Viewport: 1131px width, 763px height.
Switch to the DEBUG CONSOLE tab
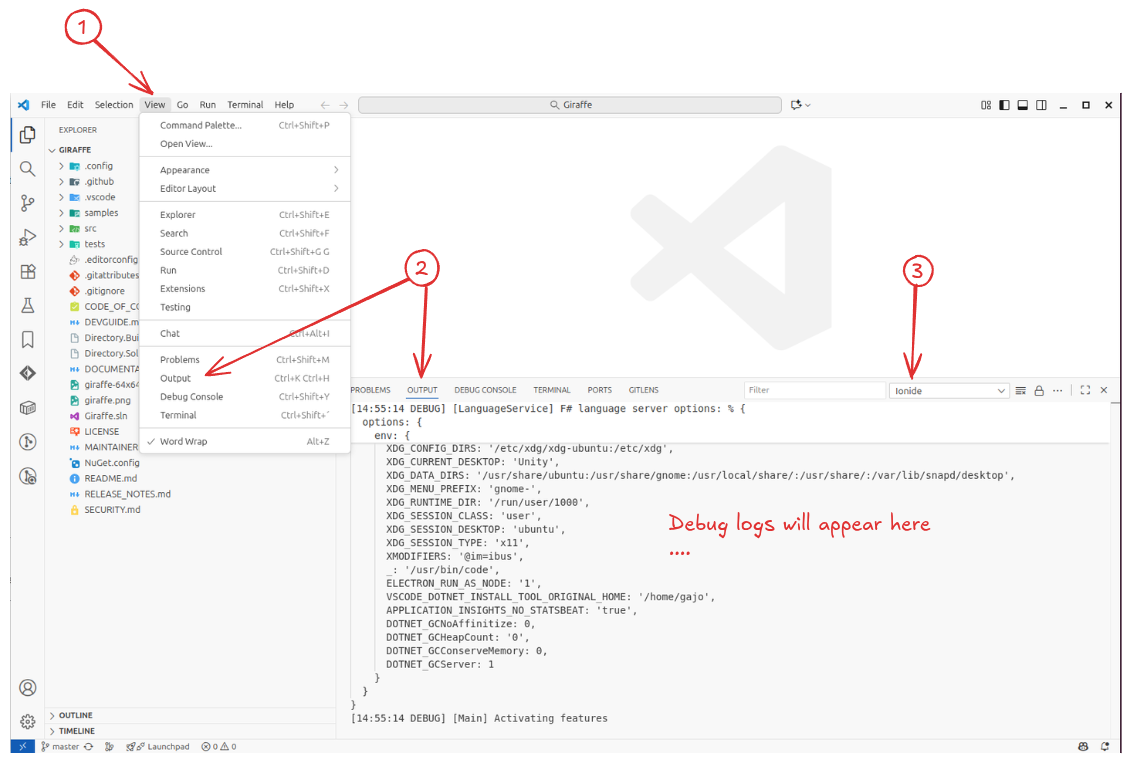coord(485,390)
